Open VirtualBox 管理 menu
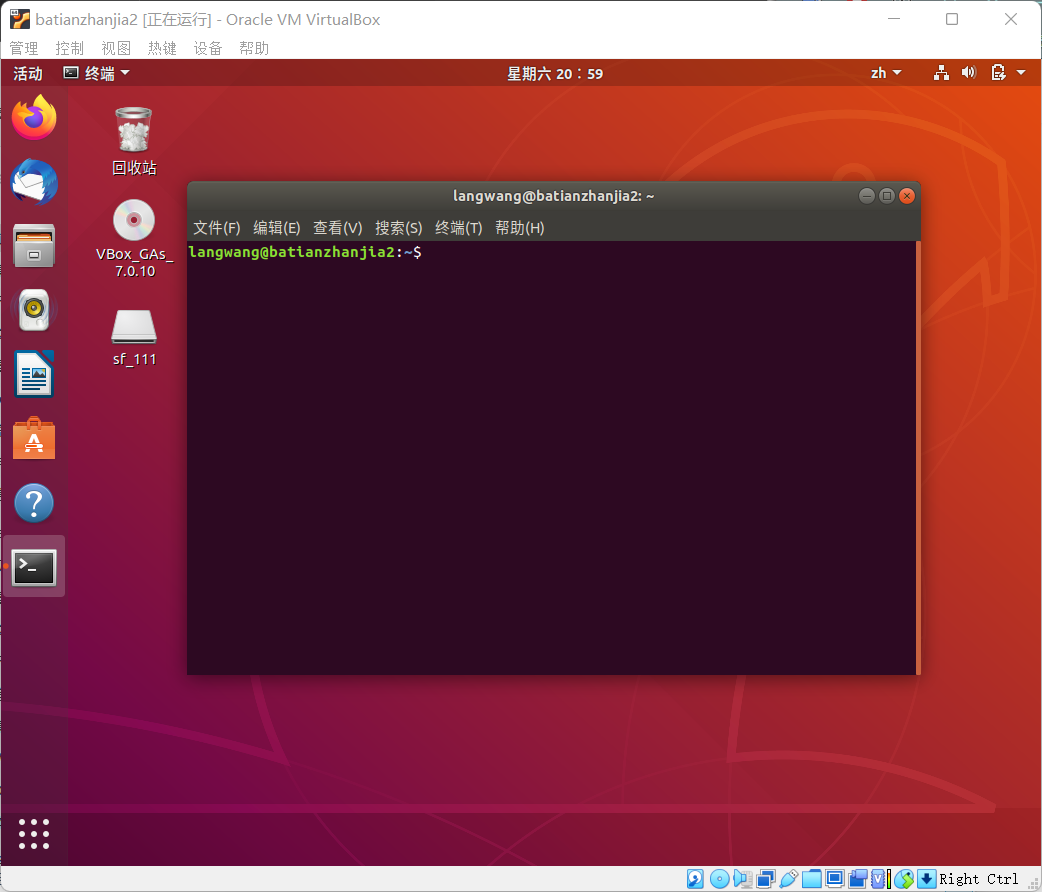 pyautogui.click(x=24, y=48)
